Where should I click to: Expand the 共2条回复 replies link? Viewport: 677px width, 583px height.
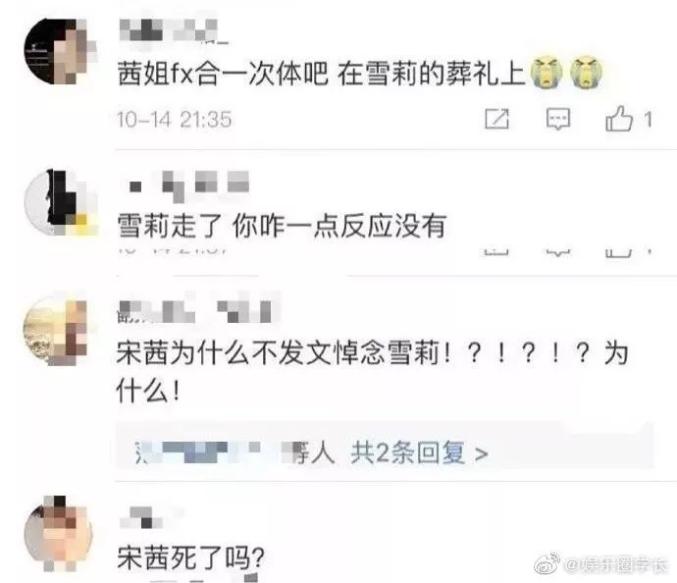click(407, 453)
